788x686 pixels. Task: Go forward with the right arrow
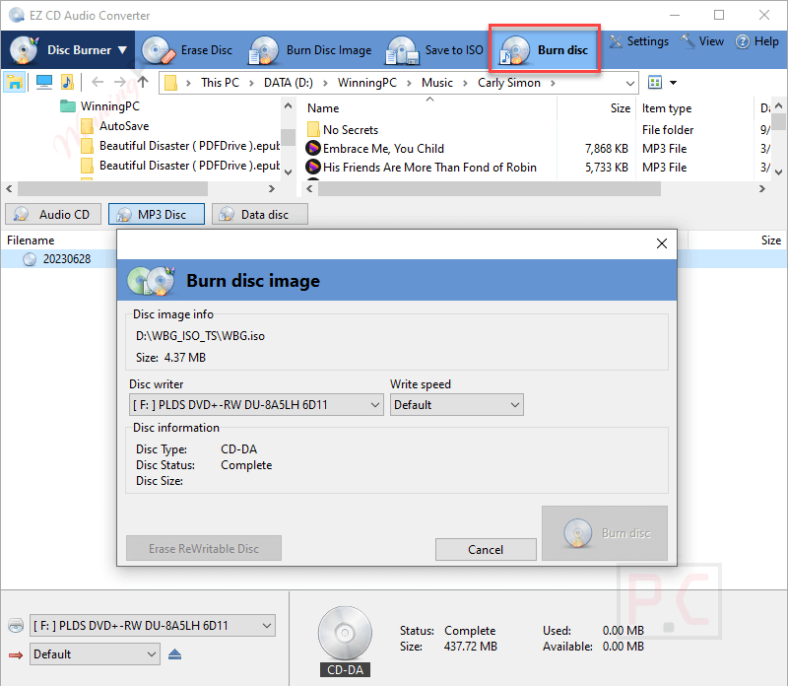click(120, 82)
